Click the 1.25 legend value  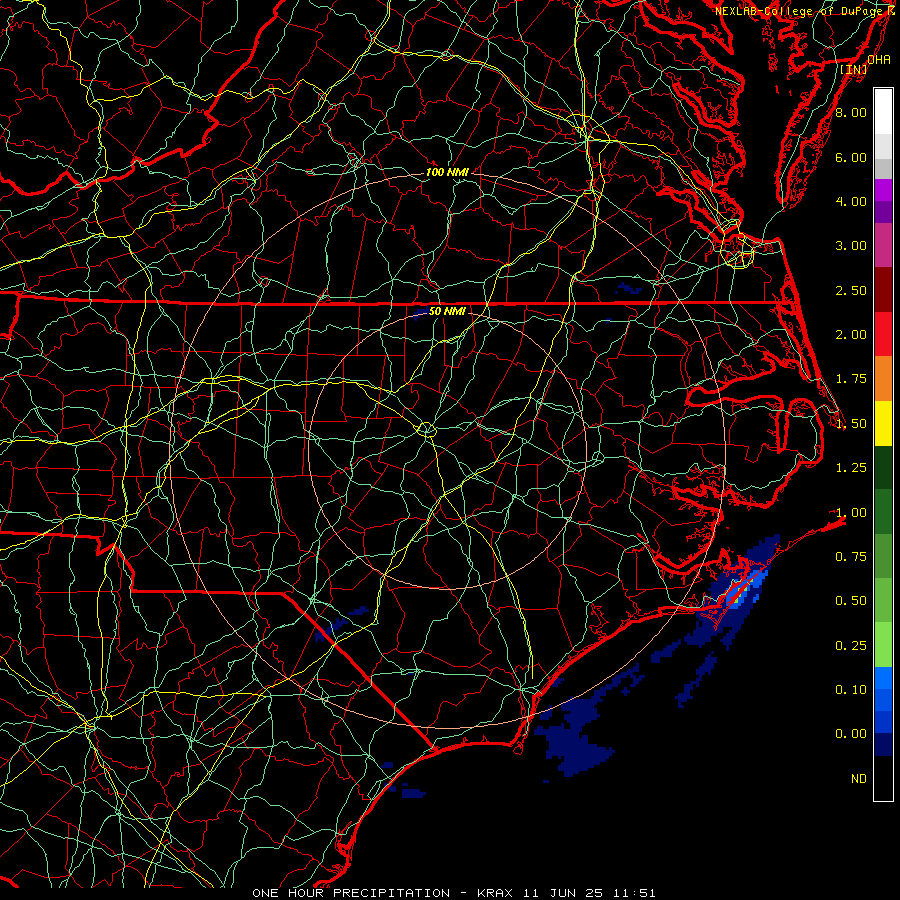[851, 468]
